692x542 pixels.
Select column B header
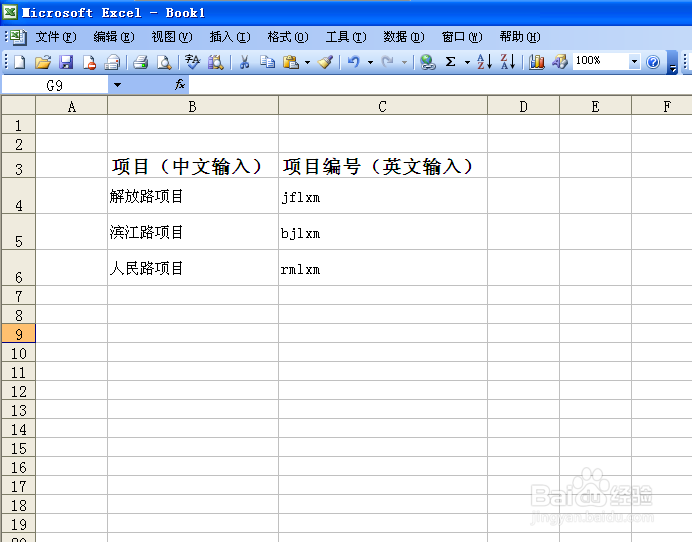pos(192,106)
